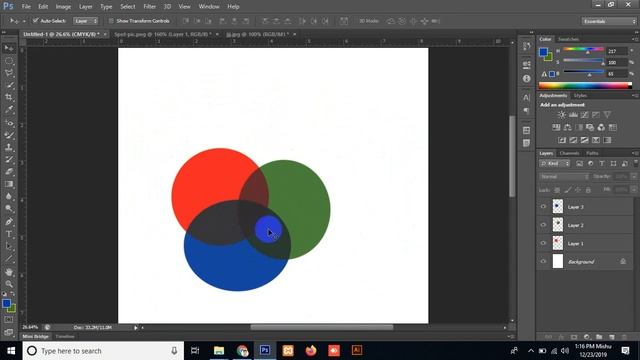Click the foreground color swatch in toolbox
This screenshot has height=360, width=640.
pos(6,303)
